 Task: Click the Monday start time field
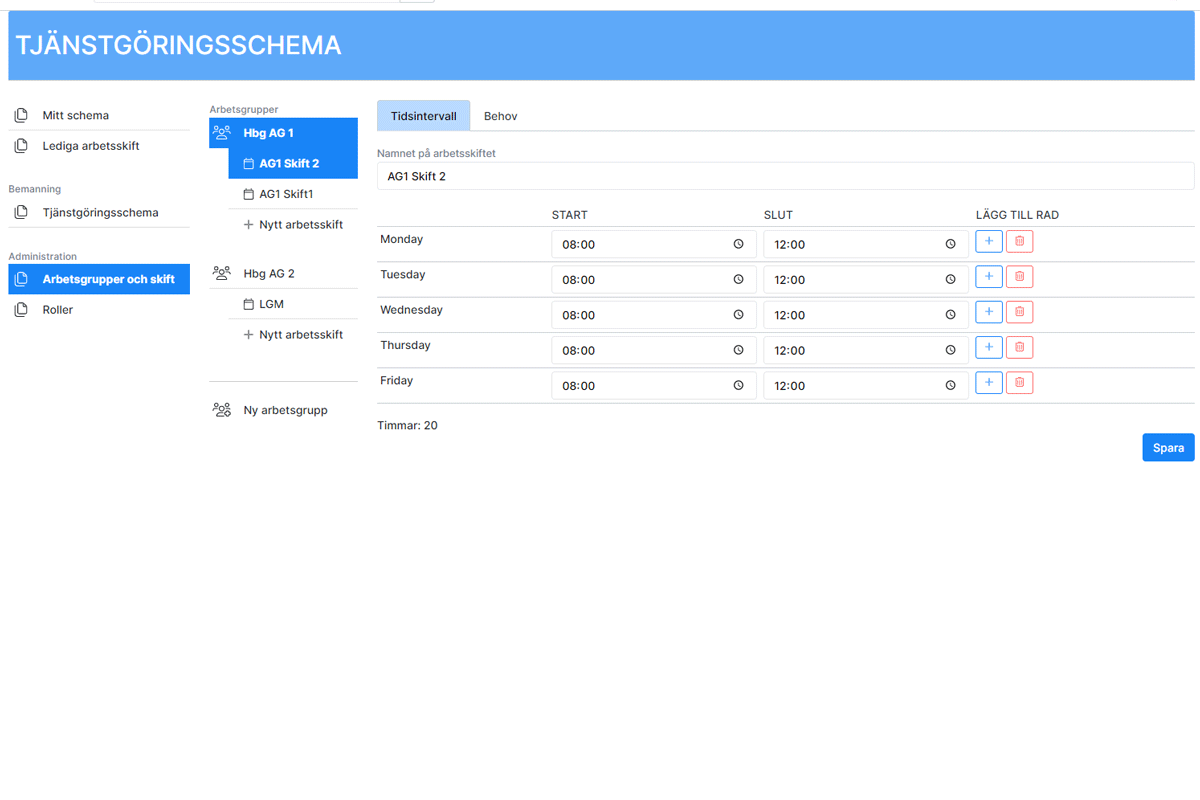click(654, 244)
